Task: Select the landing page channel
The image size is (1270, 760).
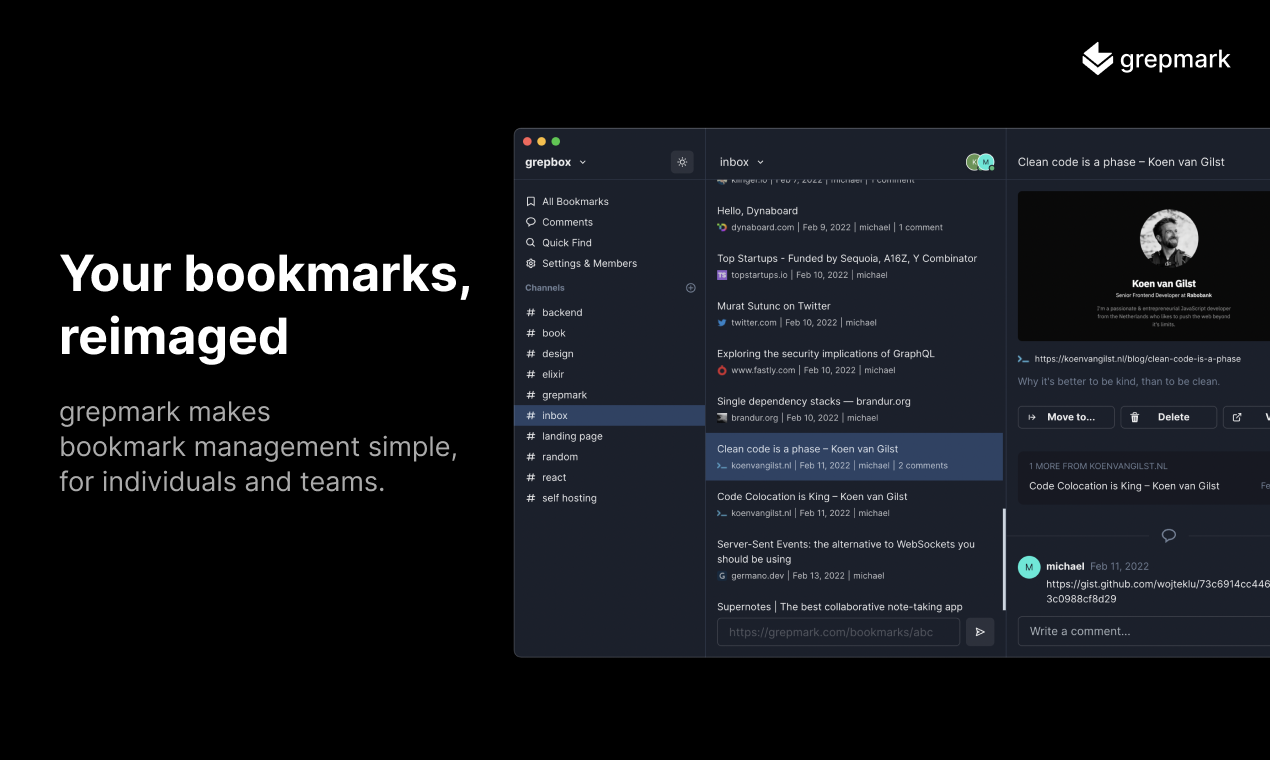Action: pyautogui.click(x=610, y=436)
